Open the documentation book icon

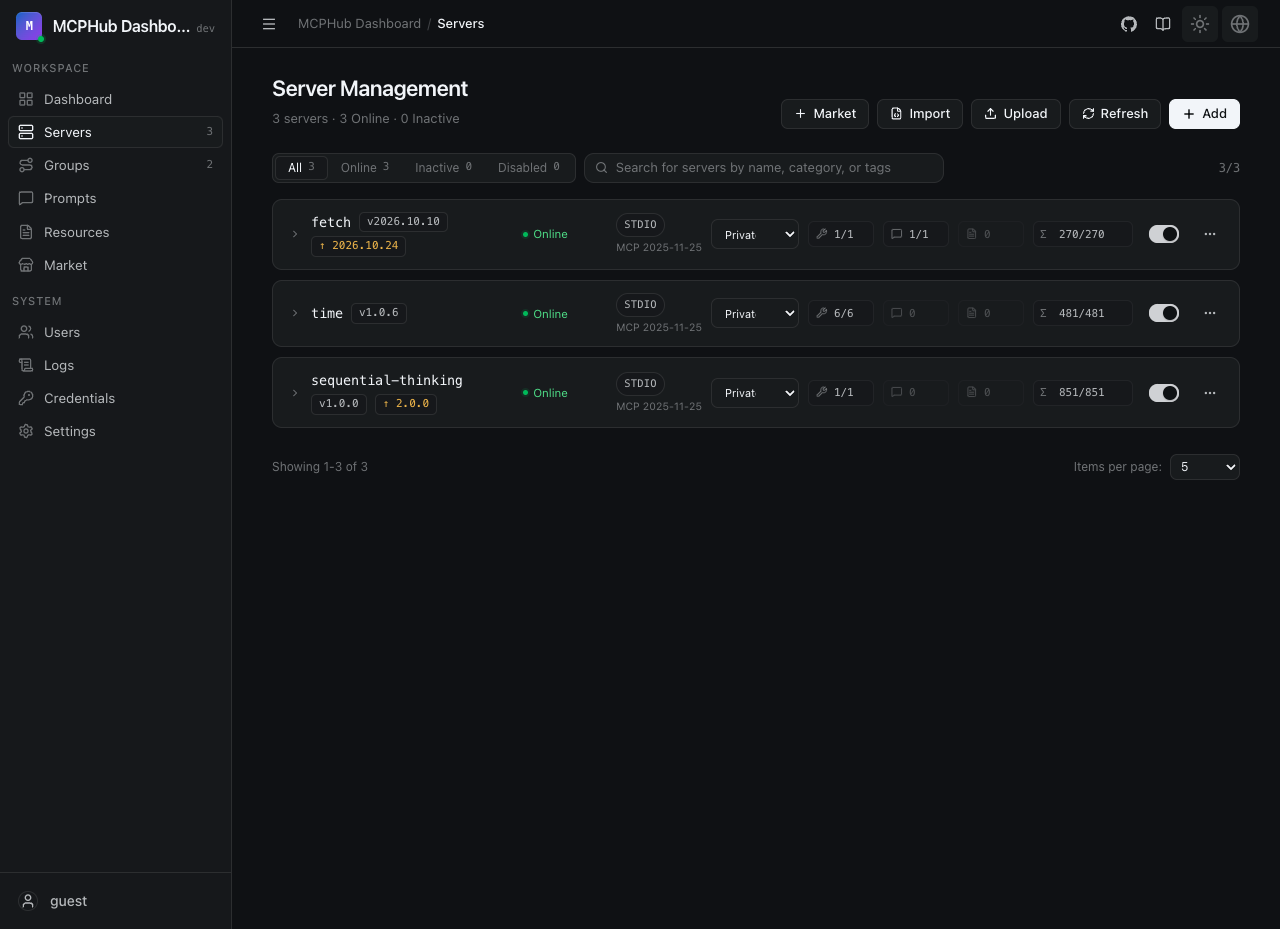[x=1163, y=24]
